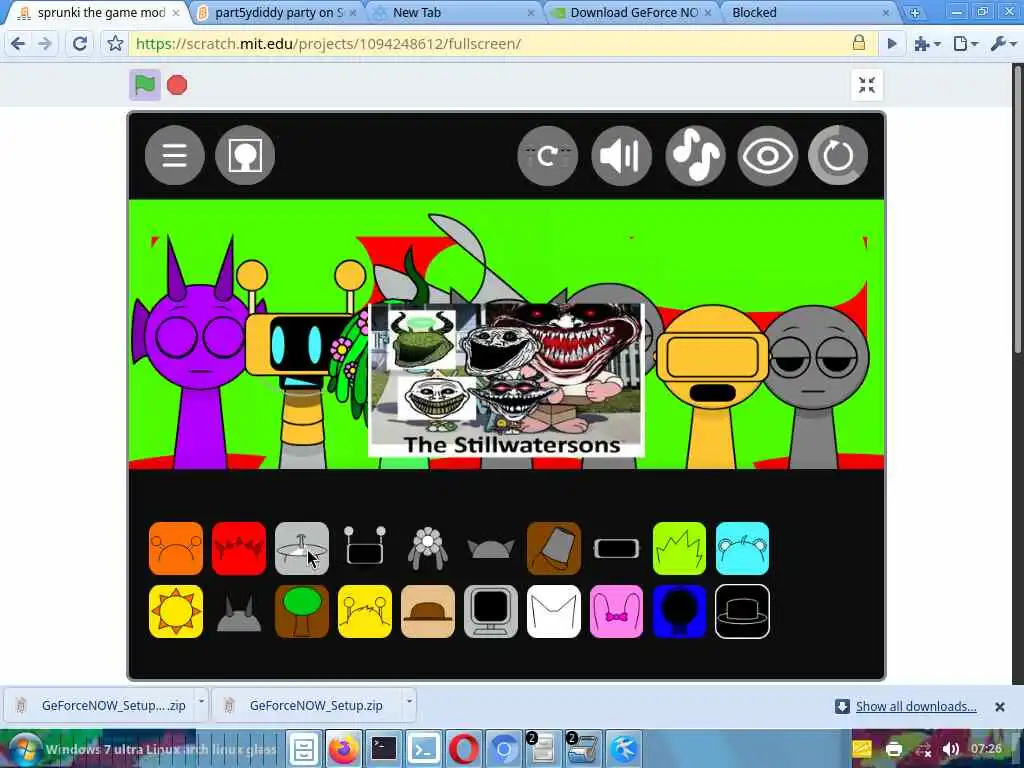The height and width of the screenshot is (768, 1024).
Task: Click the lock icon in the address bar
Action: 859,43
